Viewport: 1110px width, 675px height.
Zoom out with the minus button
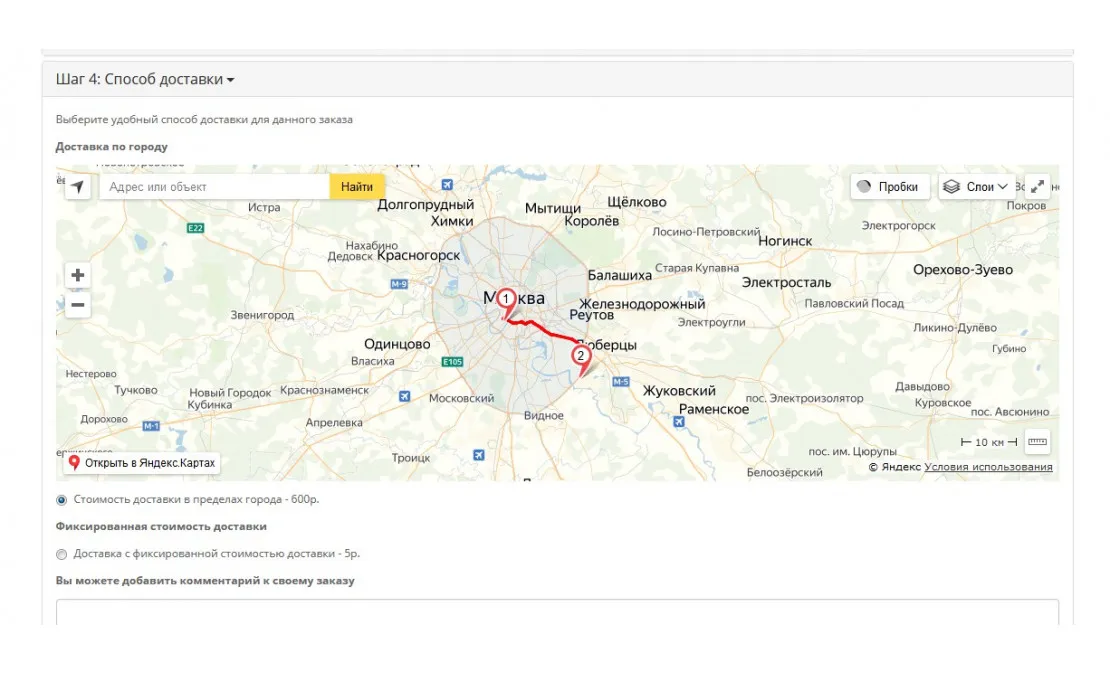(78, 305)
